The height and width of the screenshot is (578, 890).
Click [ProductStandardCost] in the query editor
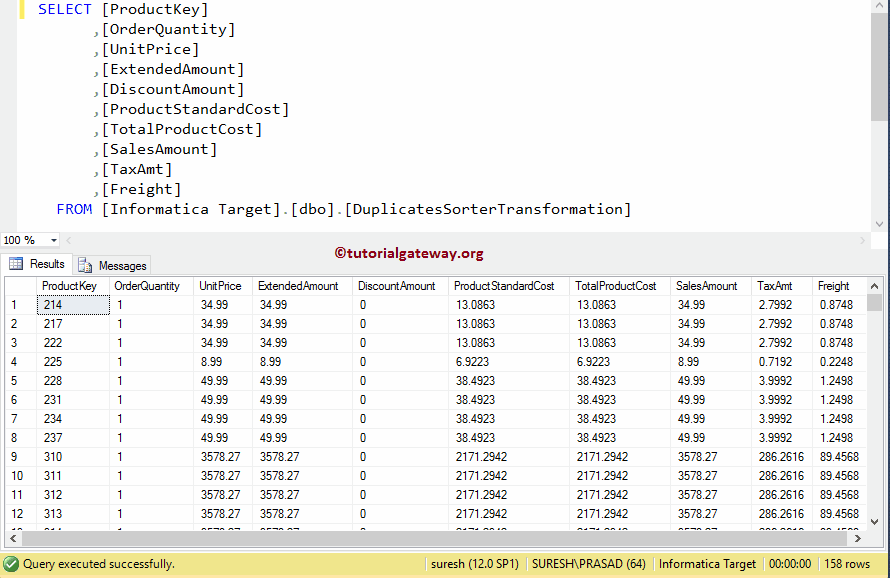pos(196,109)
